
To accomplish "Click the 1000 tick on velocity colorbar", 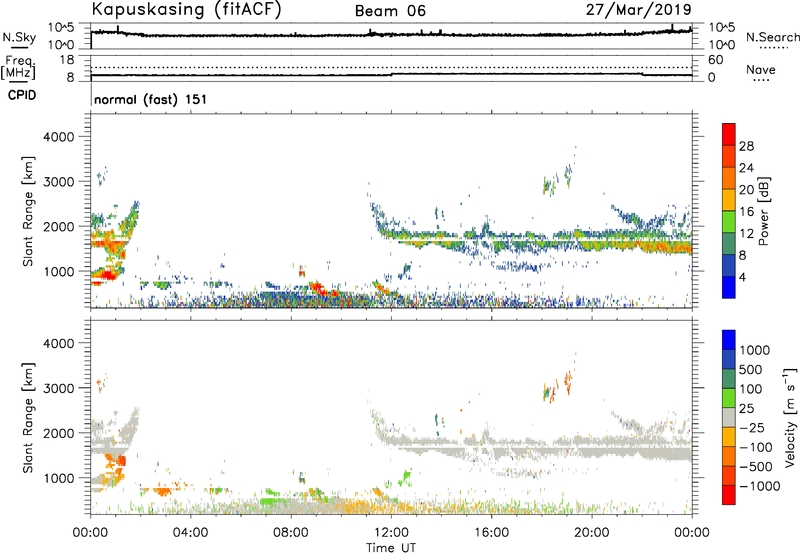I will click(755, 350).
